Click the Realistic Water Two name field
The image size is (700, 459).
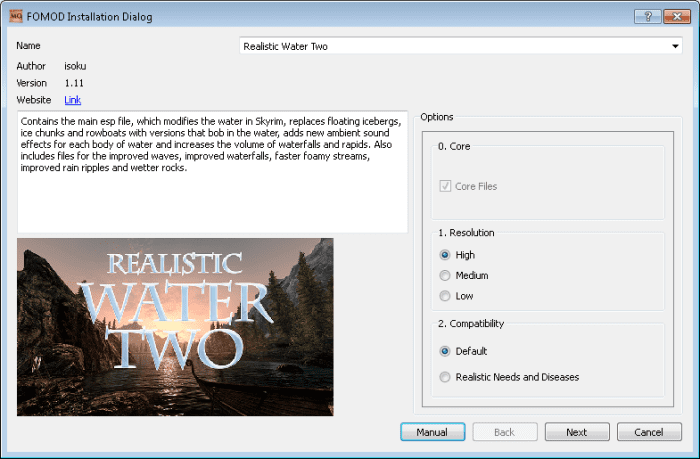461,46
